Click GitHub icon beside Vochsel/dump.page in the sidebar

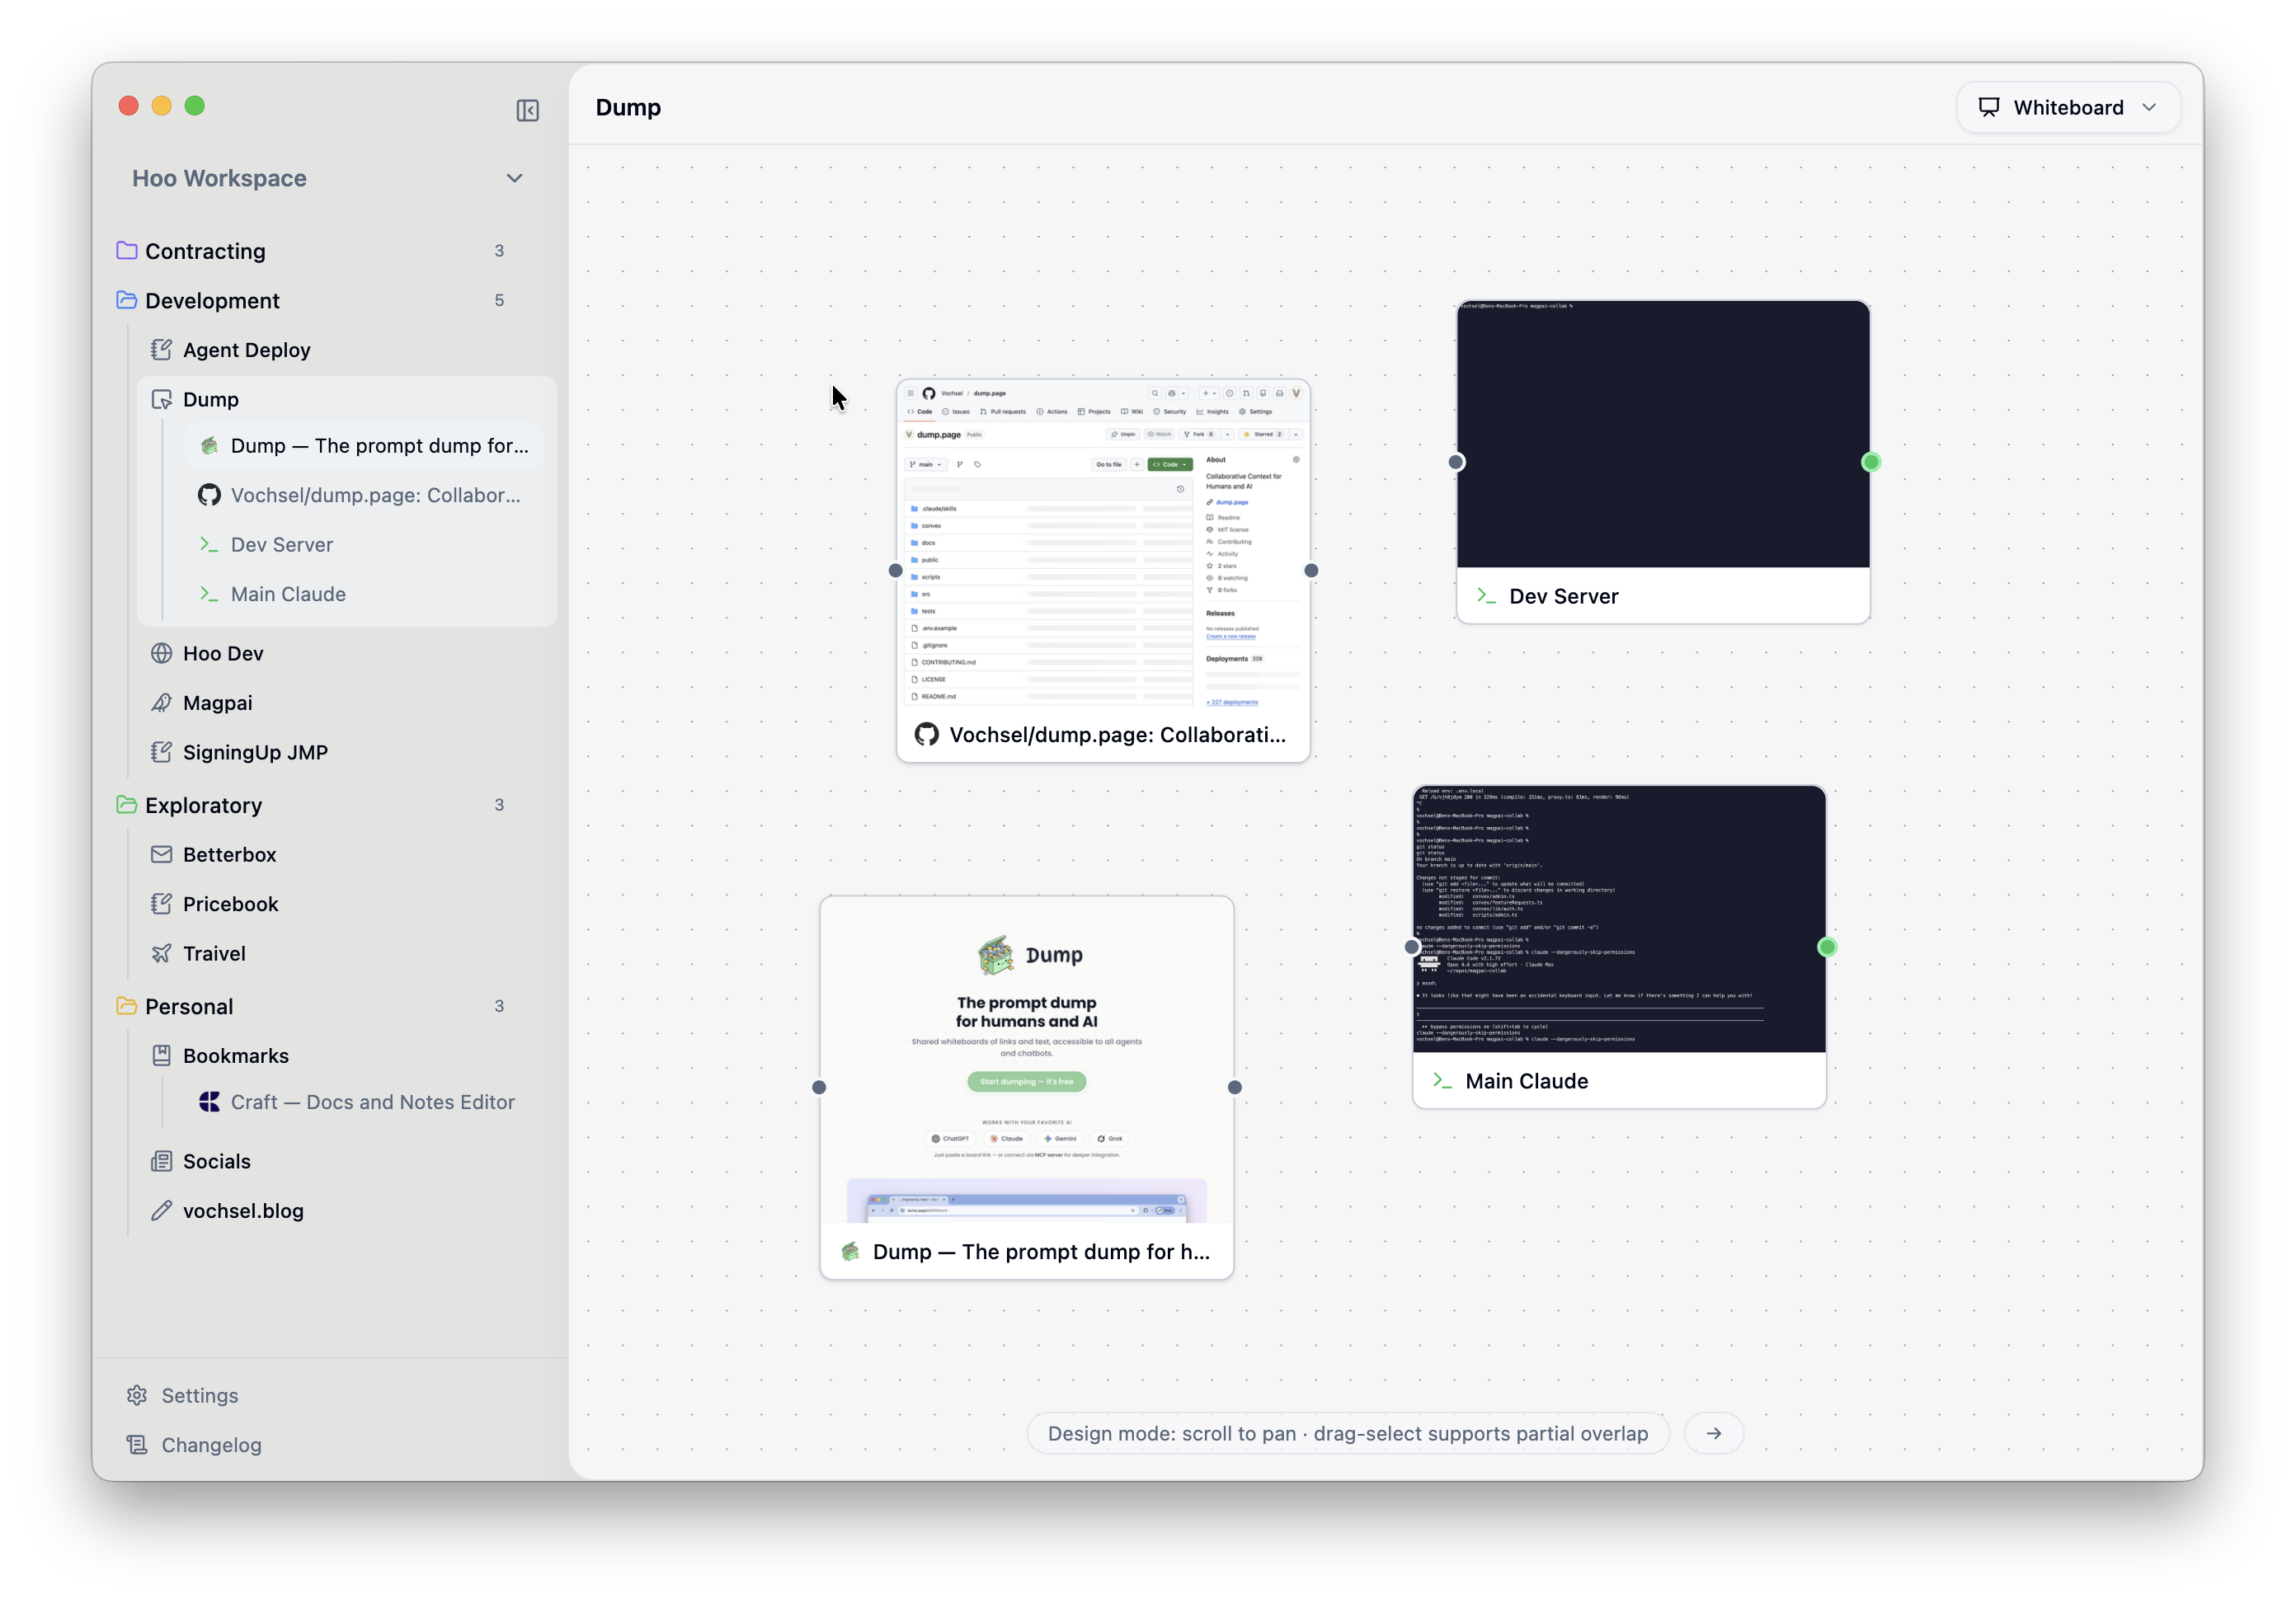[x=209, y=495]
